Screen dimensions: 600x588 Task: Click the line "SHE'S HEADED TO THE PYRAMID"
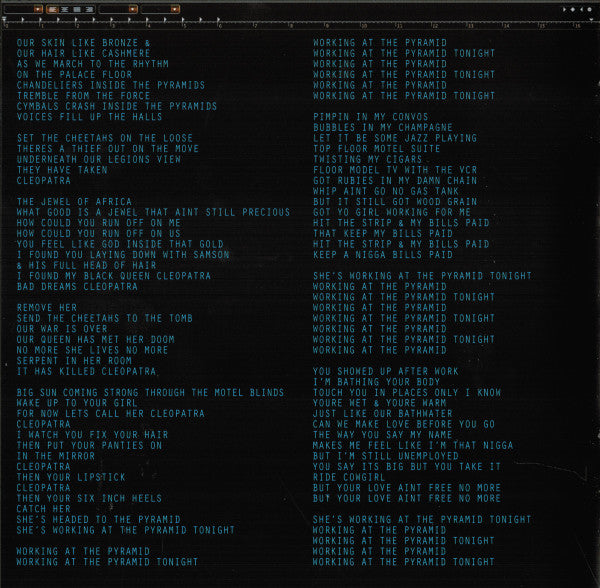tap(98, 519)
